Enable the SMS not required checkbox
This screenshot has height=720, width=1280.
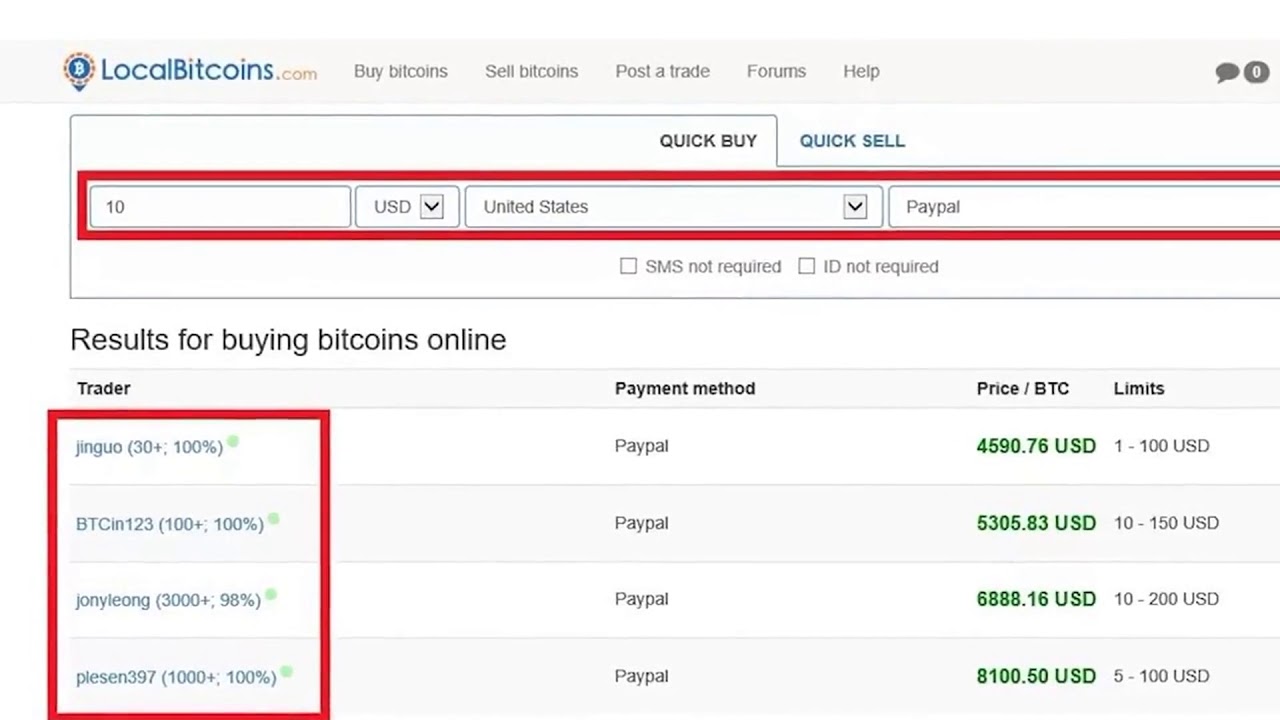point(628,266)
